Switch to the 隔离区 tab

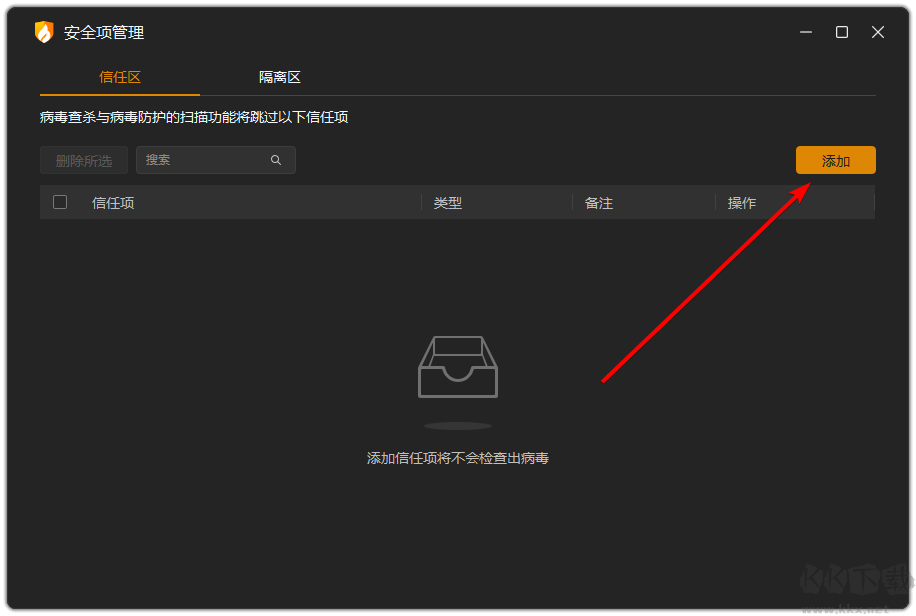coord(279,76)
